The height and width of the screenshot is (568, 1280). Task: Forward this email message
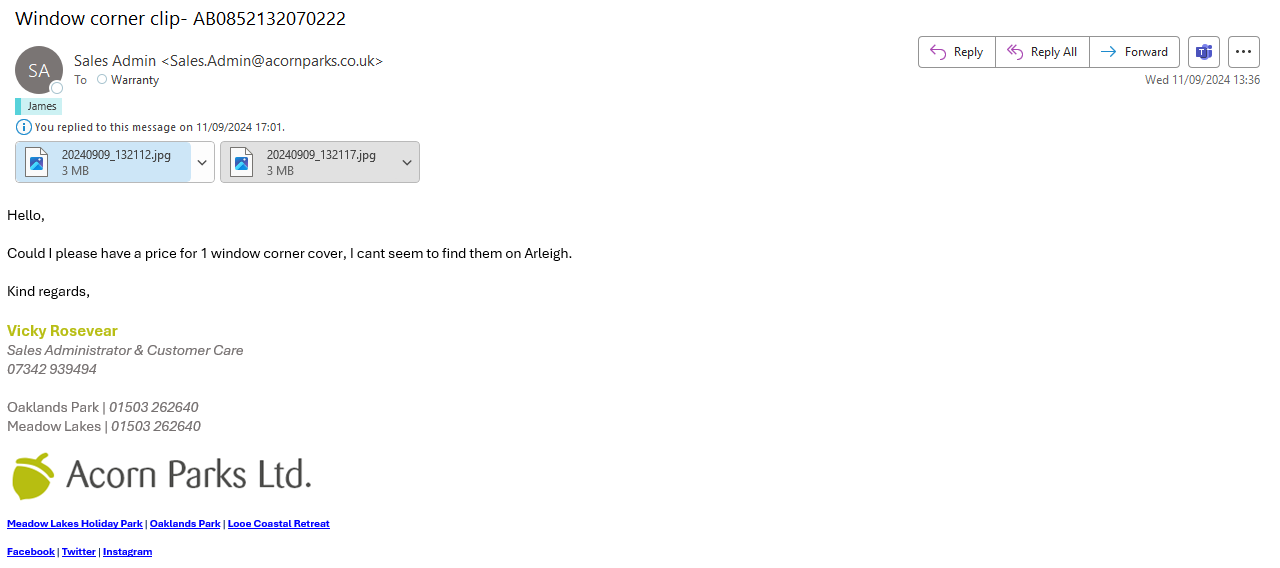pos(1134,52)
